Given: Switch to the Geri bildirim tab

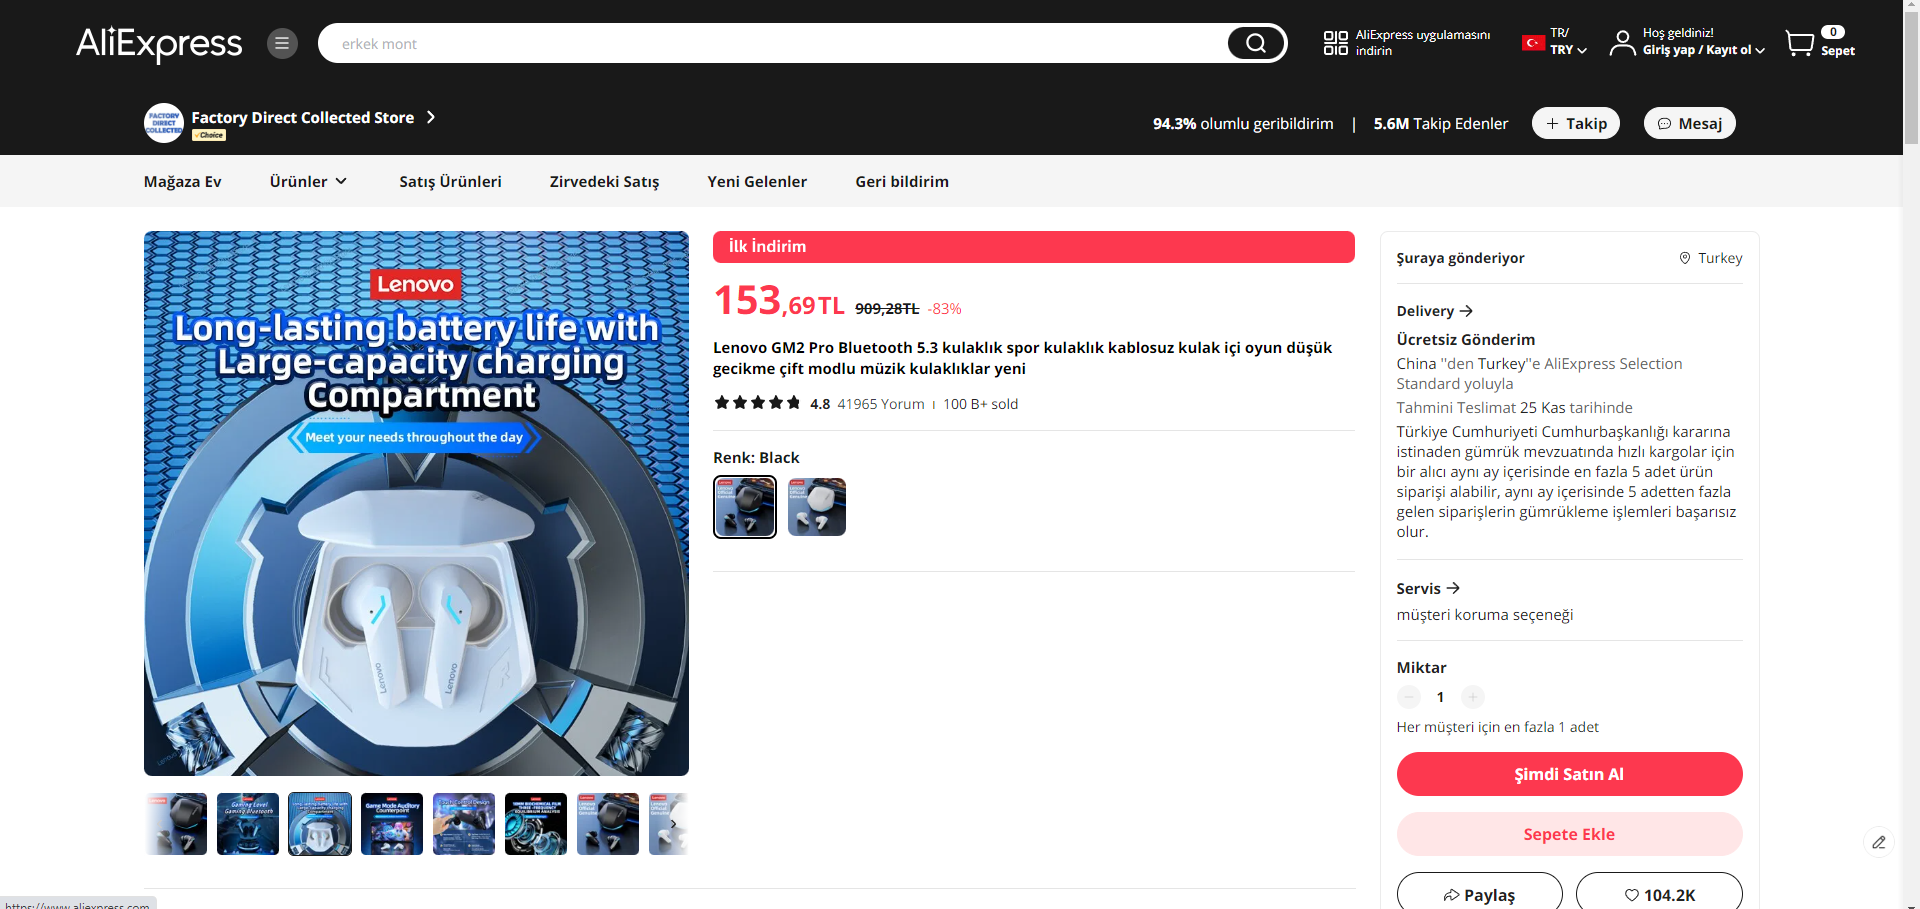Looking at the screenshot, I should 902,181.
